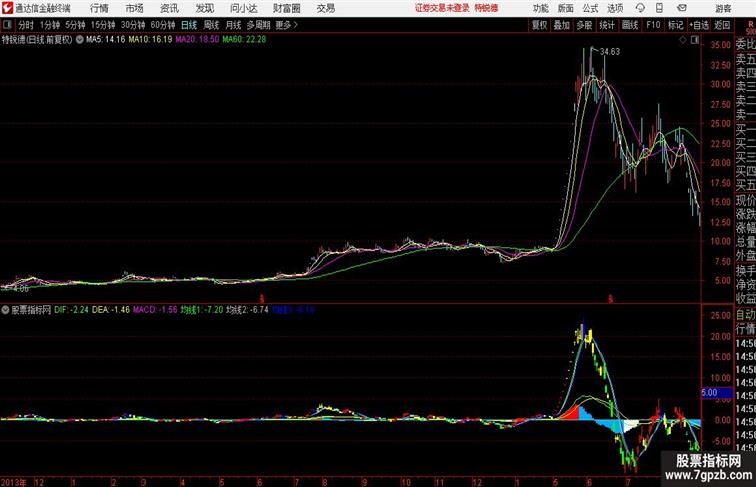Expand the main chart indicator dropdown beside 特锐德

80,40
